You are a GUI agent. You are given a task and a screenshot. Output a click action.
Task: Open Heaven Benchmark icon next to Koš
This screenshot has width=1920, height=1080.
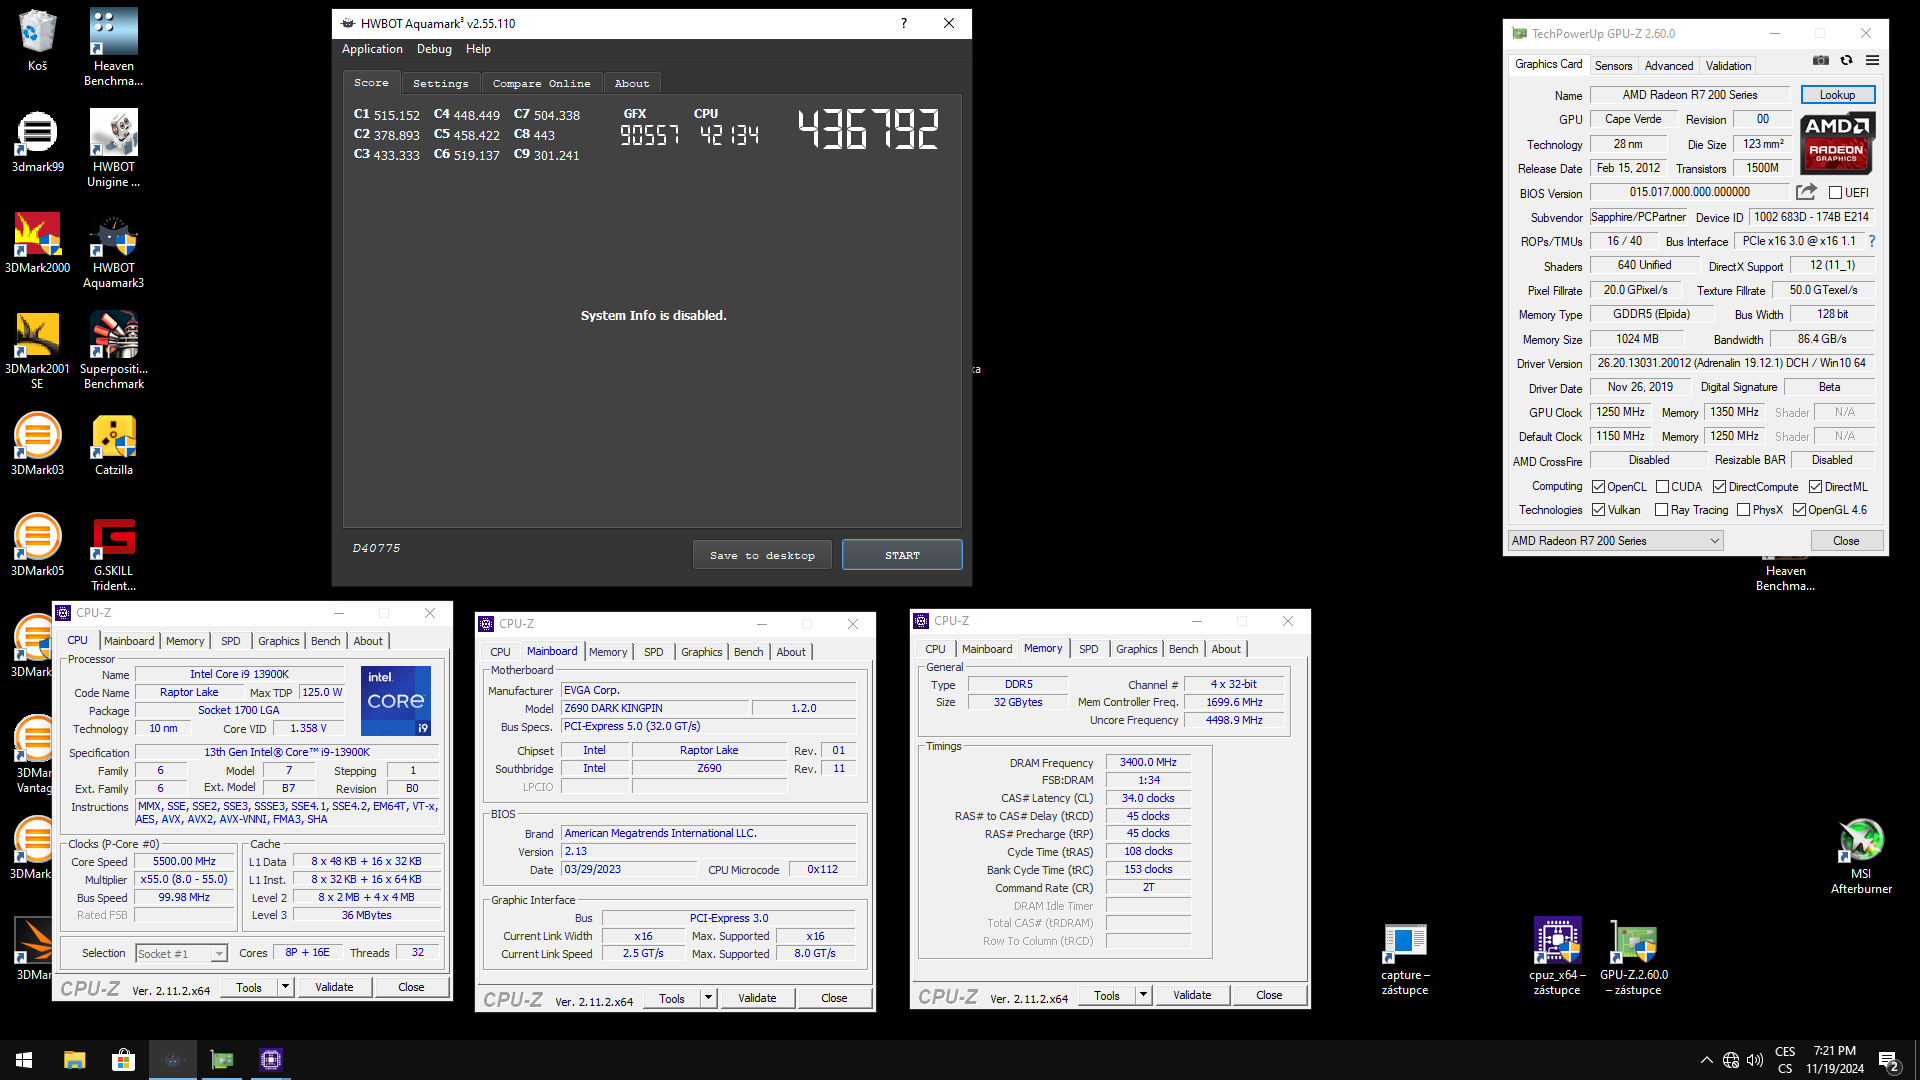point(113,47)
